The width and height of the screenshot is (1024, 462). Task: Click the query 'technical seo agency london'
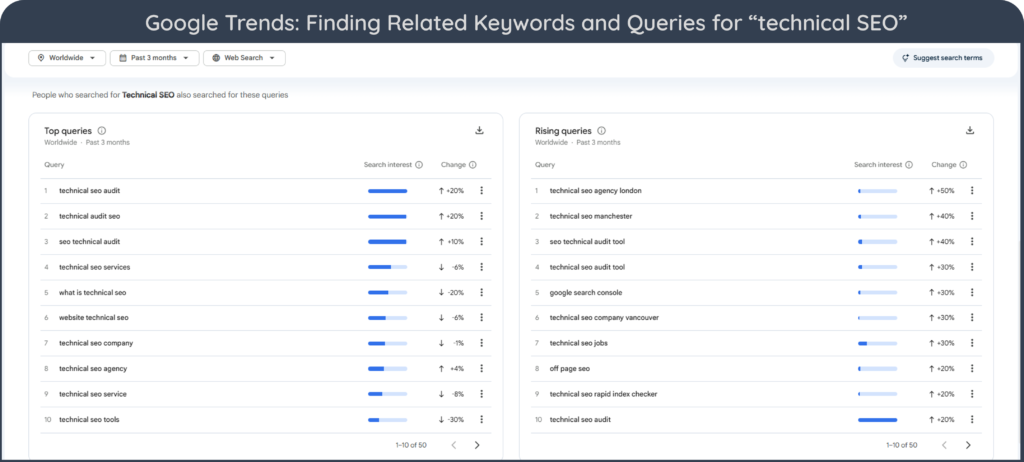point(596,190)
